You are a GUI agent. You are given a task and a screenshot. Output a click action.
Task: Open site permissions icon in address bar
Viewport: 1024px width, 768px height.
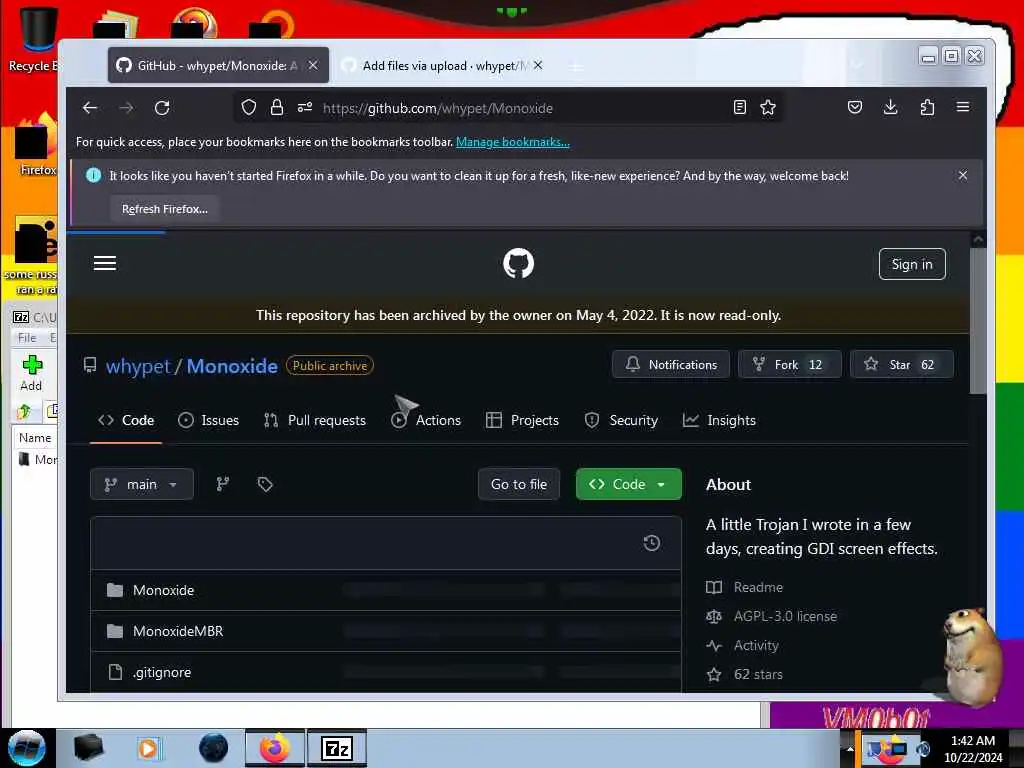pos(305,108)
